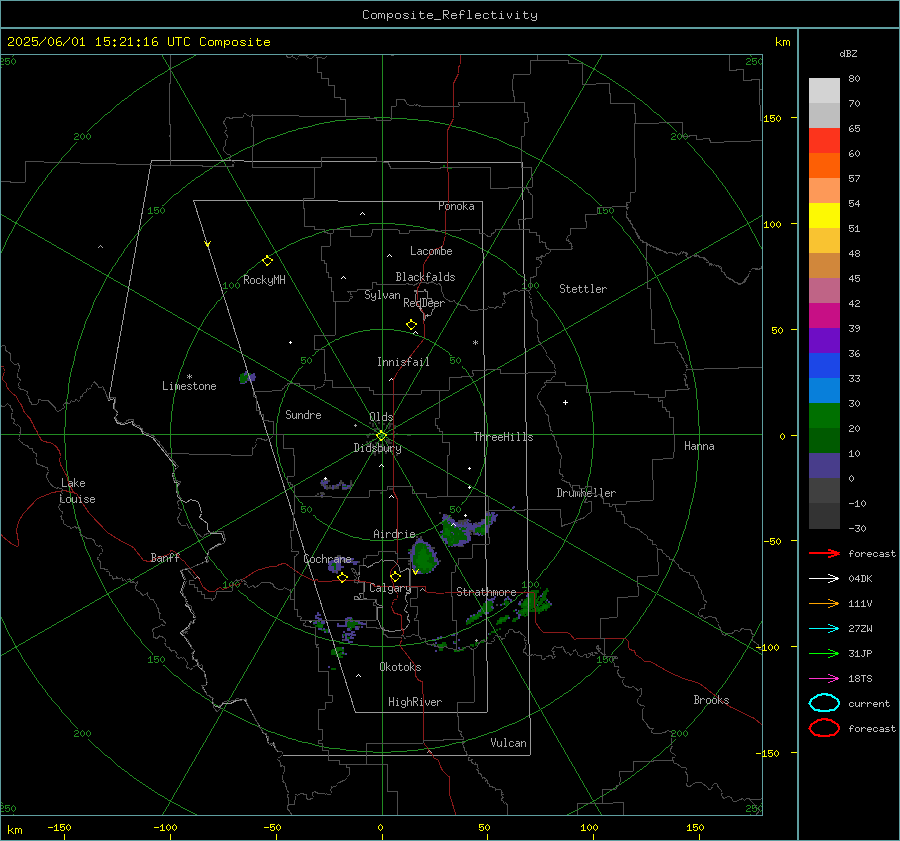Click the Brooks town label

[x=711, y=700]
